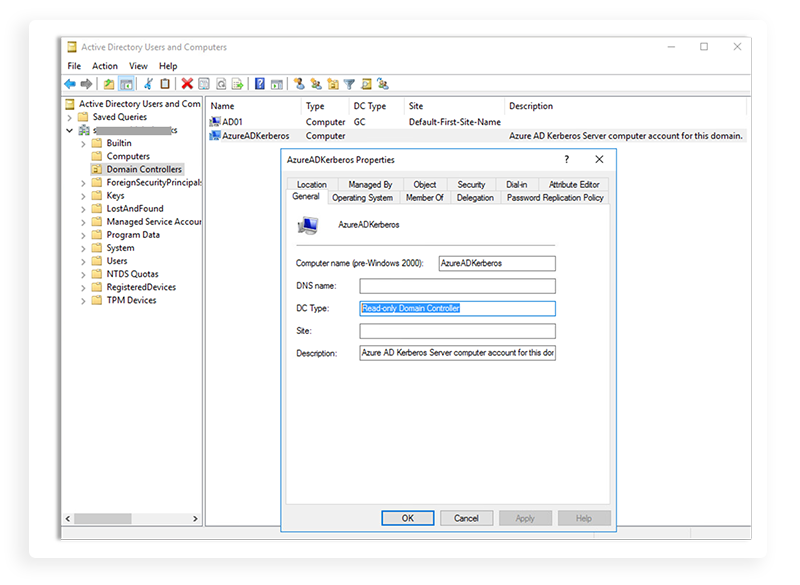Click the DNS name field
This screenshot has height=585, width=800.
(457, 286)
